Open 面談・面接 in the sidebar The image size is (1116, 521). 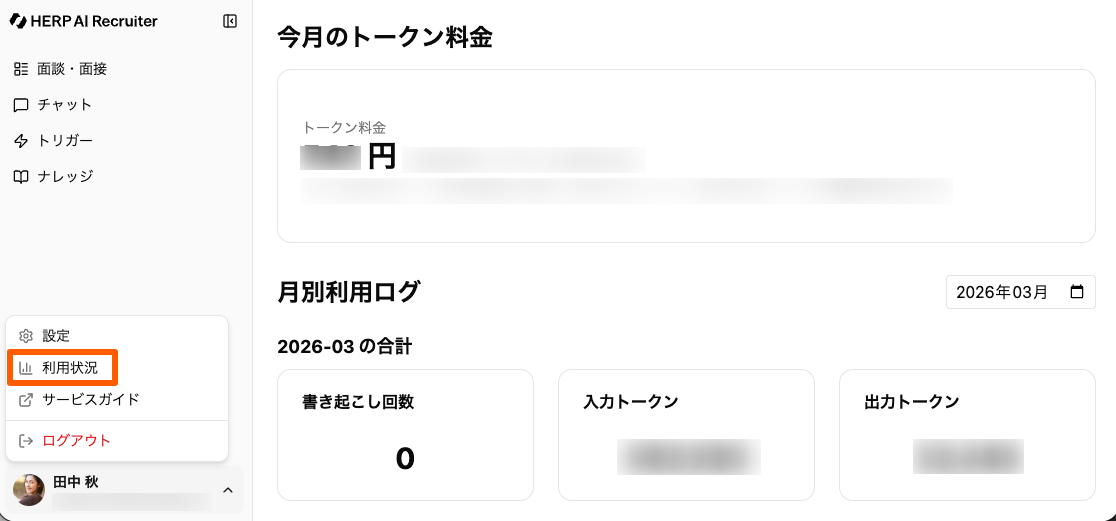(x=72, y=69)
